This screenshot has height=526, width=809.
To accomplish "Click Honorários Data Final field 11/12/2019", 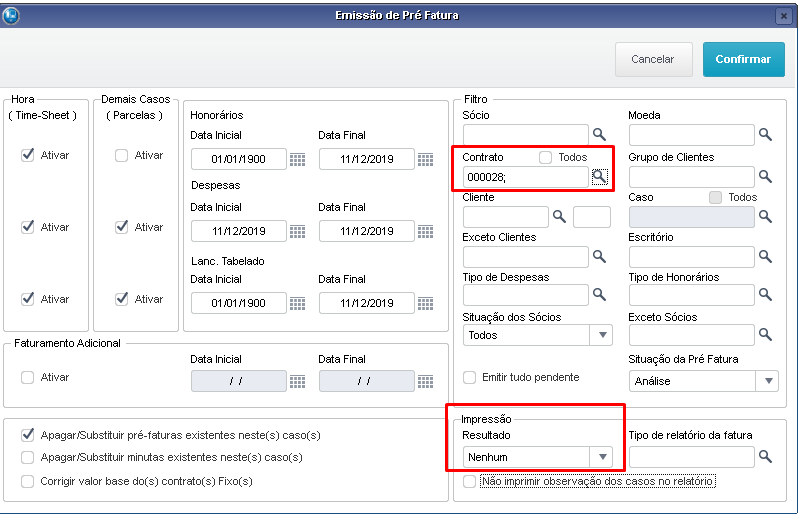I will [x=366, y=159].
